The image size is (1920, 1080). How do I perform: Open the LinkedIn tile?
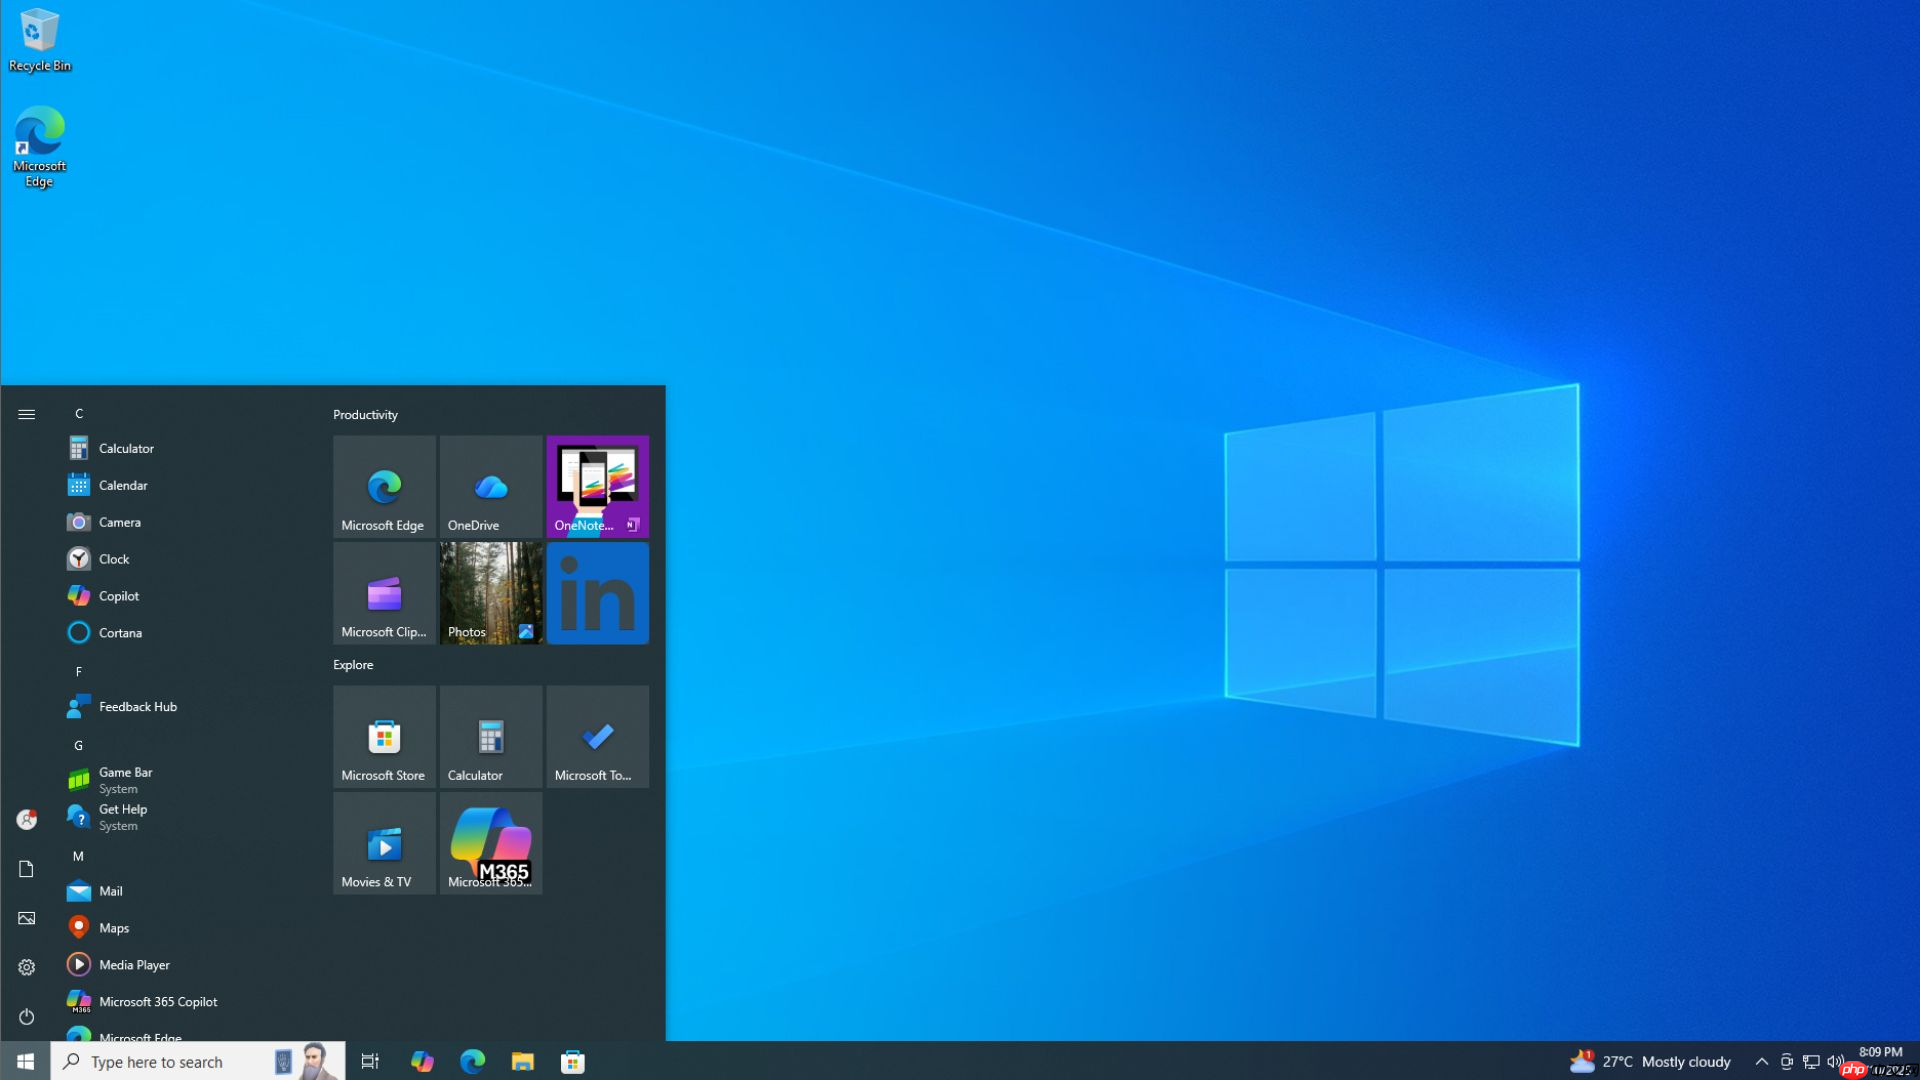pos(597,592)
